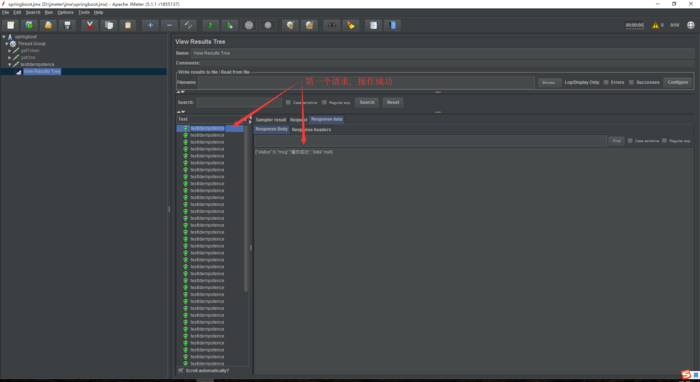The image size is (700, 382).
Task: Click the Configure button
Action: (x=677, y=82)
